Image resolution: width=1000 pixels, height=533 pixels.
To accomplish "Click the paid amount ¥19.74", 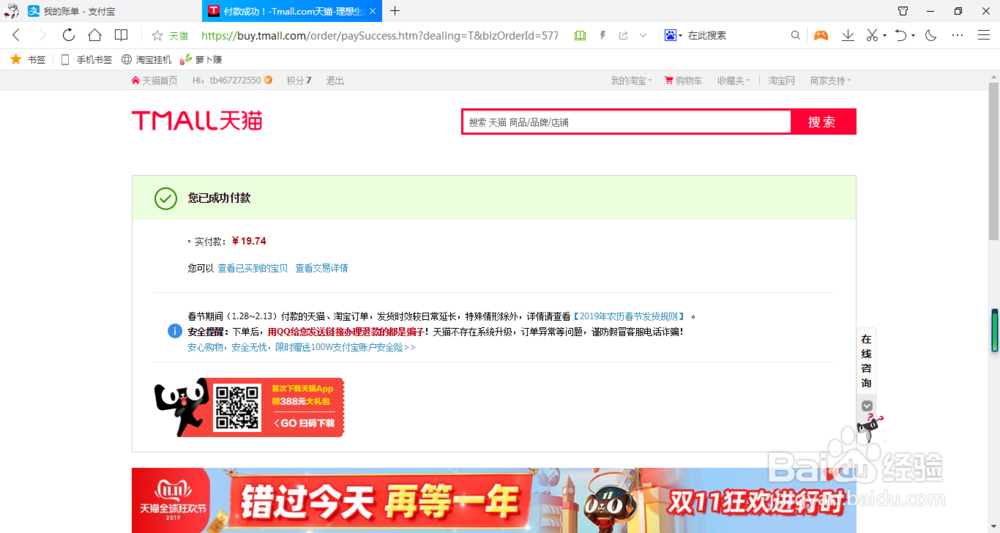I will click(249, 241).
